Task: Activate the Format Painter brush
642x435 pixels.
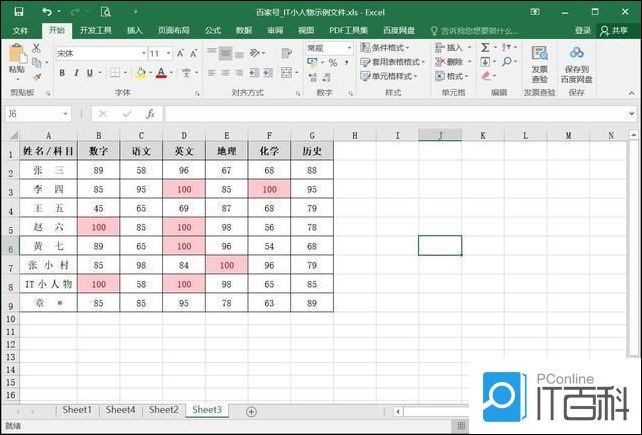Action: point(36,76)
